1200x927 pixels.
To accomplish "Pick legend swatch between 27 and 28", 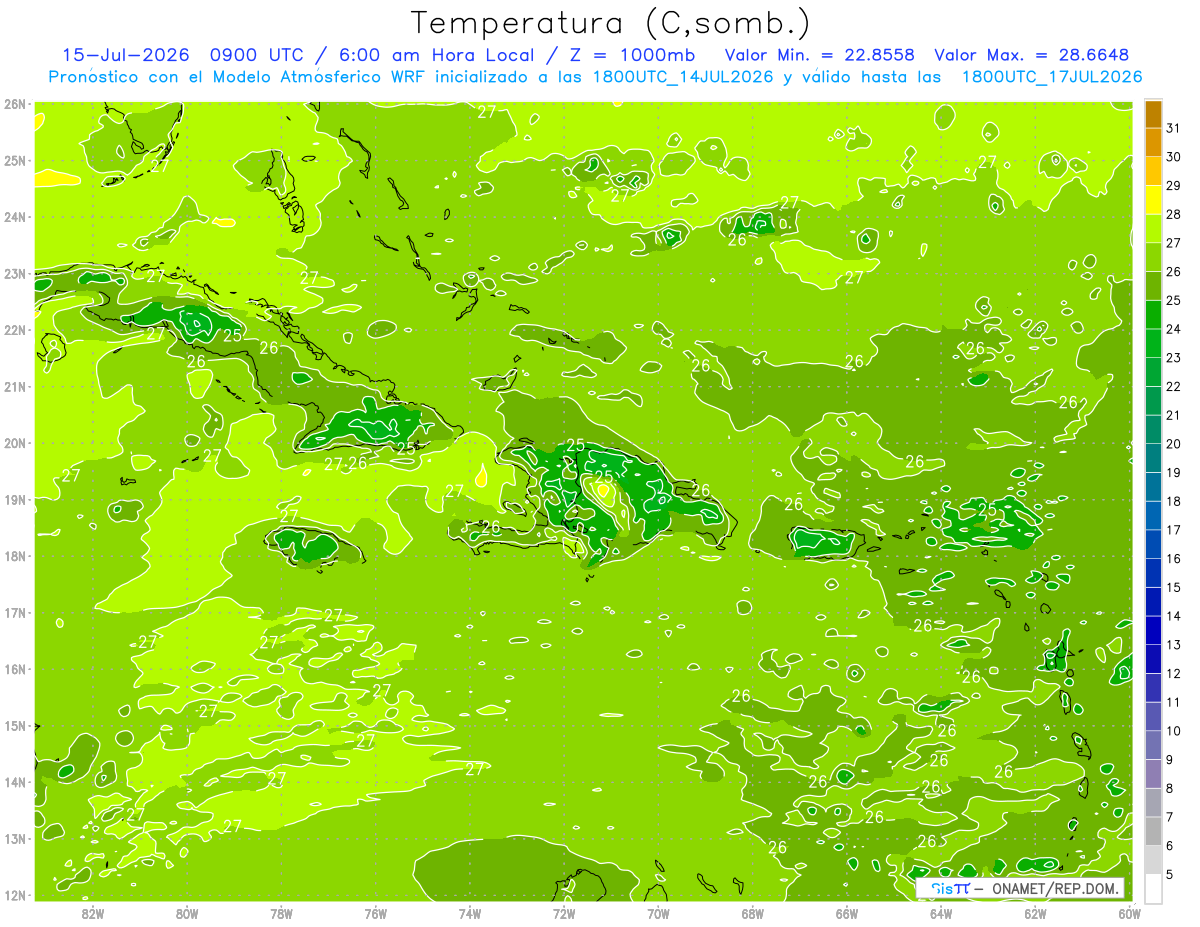I will [x=1153, y=229].
